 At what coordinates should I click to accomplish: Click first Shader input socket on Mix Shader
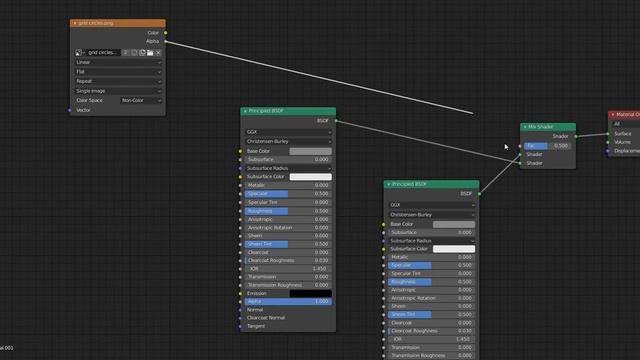pos(520,155)
